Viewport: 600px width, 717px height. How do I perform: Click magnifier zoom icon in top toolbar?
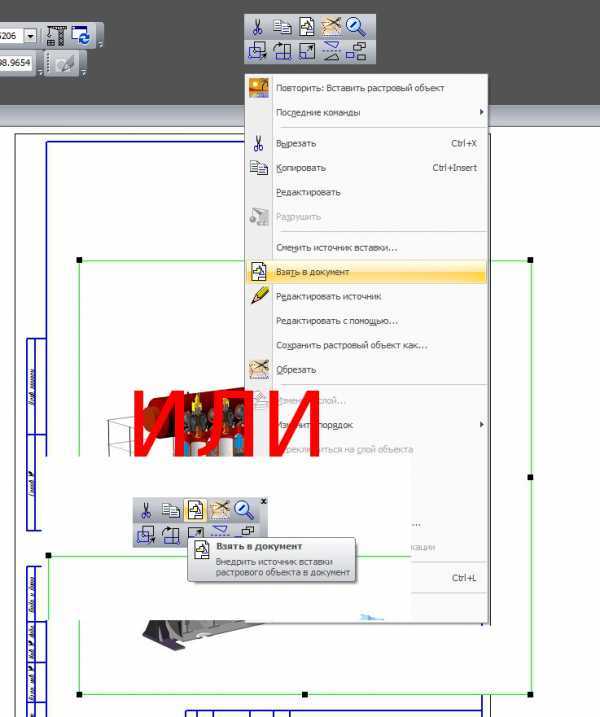coord(355,27)
